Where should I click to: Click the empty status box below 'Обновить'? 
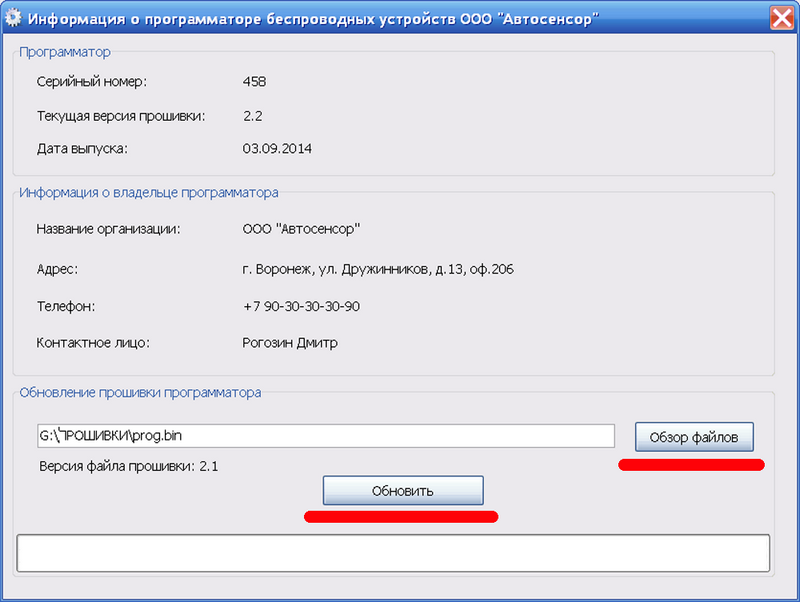click(x=393, y=553)
